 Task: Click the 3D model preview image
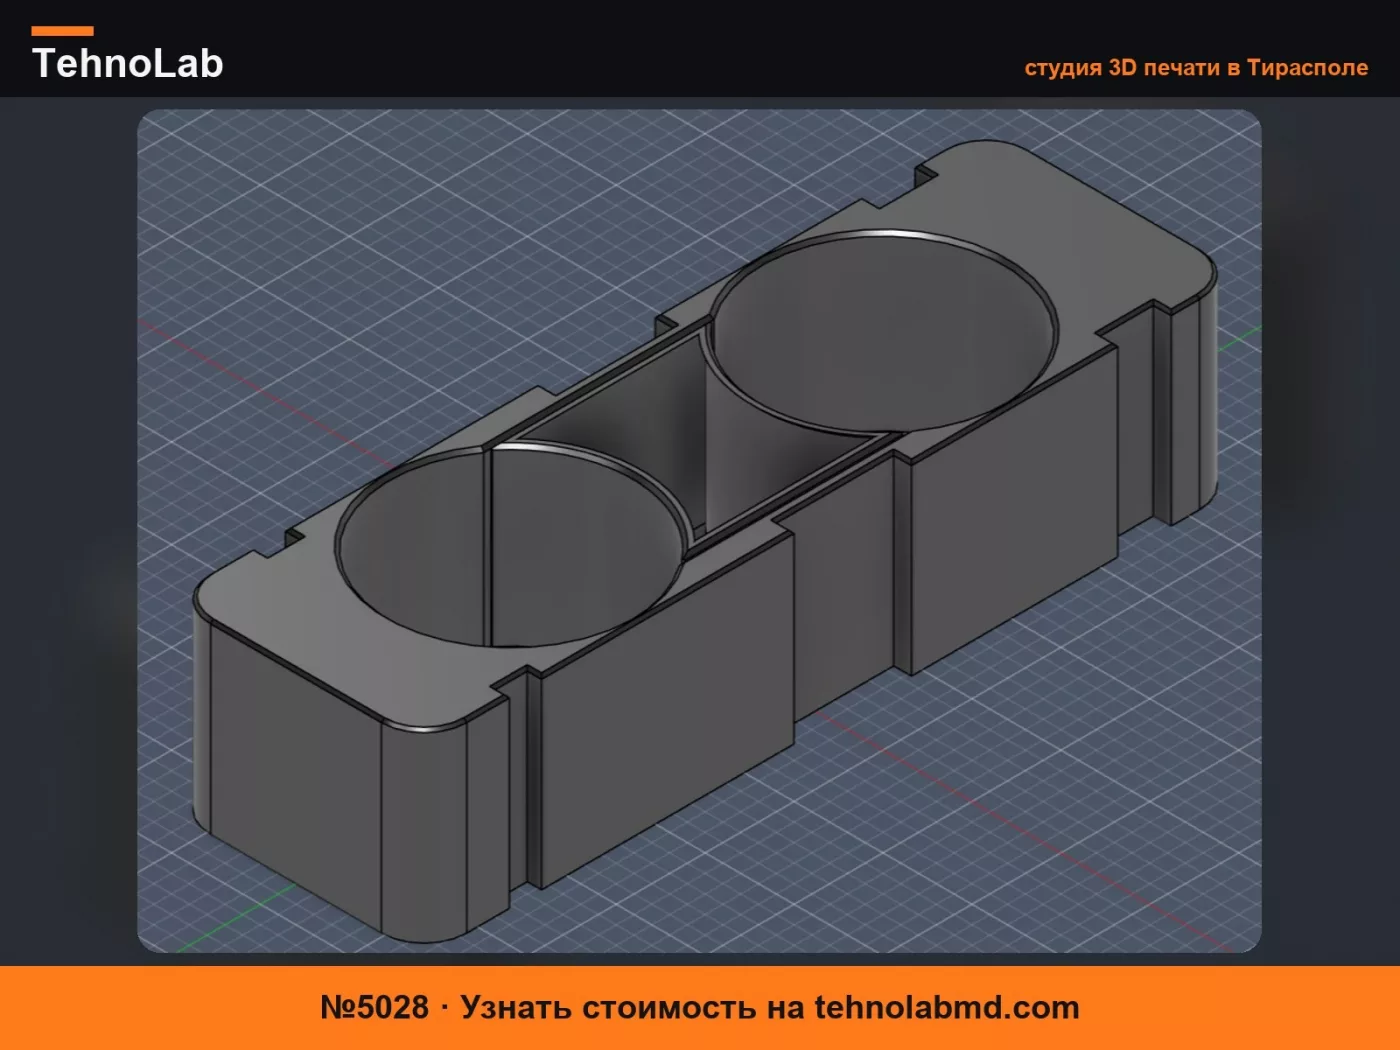pos(699,531)
